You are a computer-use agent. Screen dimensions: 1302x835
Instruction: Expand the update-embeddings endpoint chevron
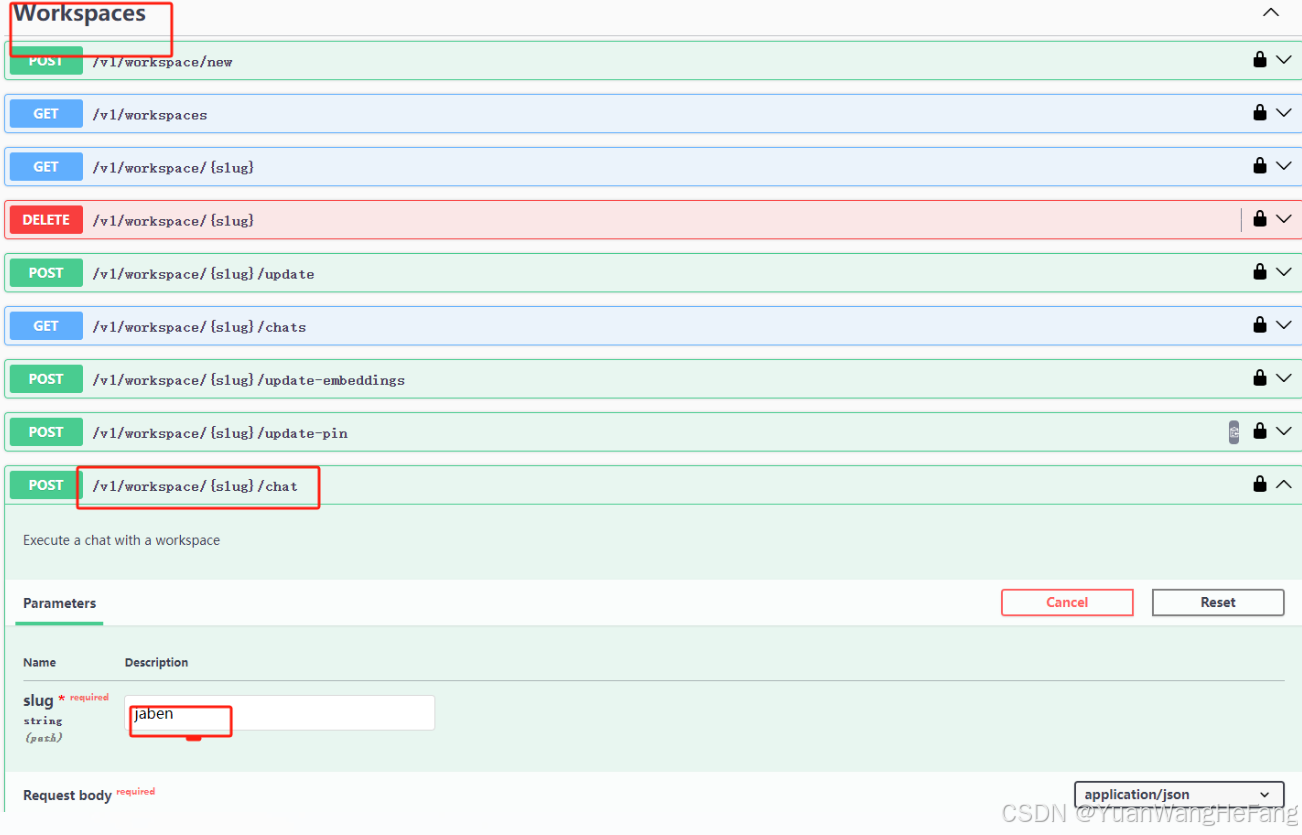click(x=1284, y=378)
